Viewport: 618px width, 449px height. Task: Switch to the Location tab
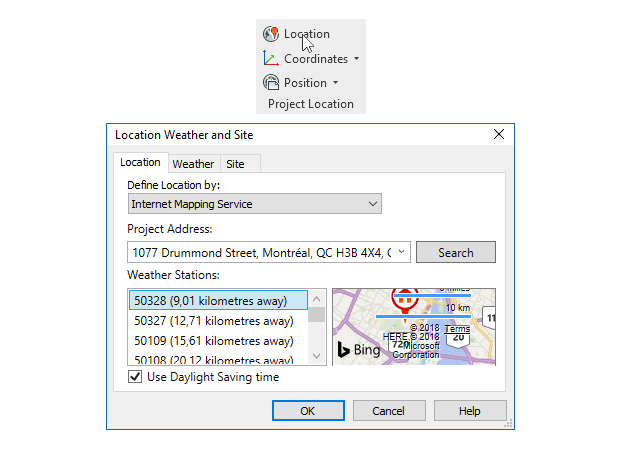pyautogui.click(x=141, y=162)
